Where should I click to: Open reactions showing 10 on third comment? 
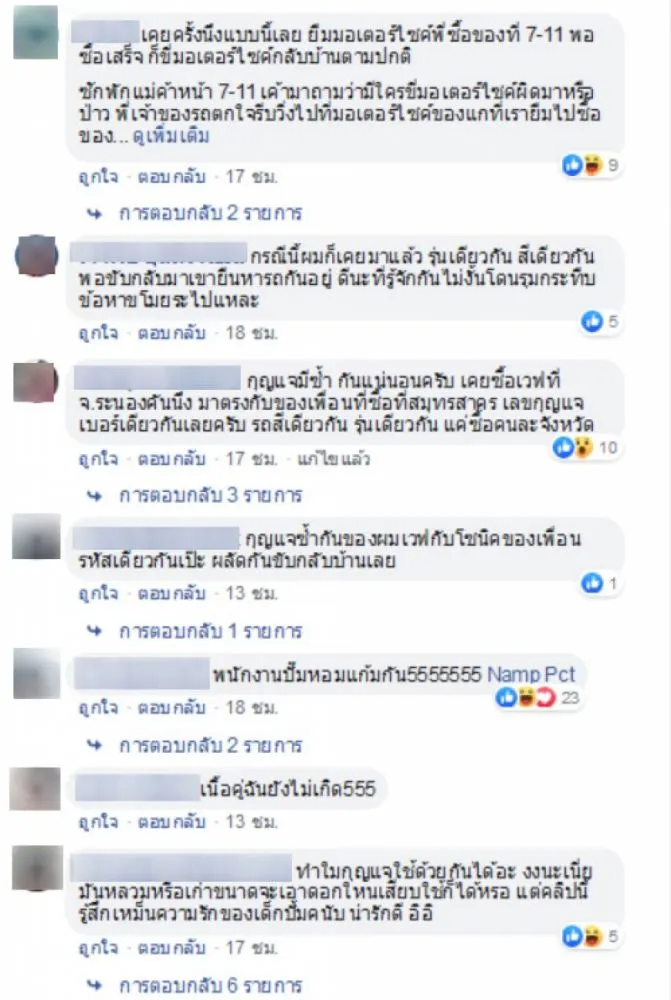coord(585,448)
